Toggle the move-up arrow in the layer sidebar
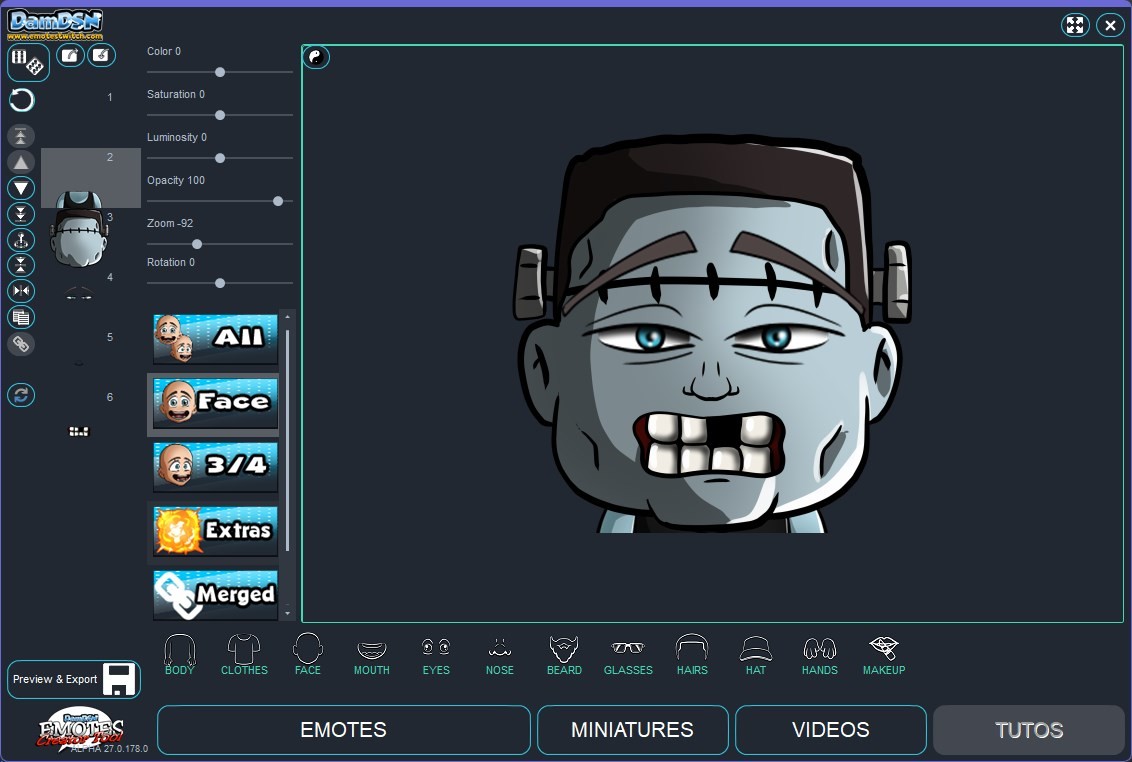Viewport: 1132px width, 762px height. [20, 162]
